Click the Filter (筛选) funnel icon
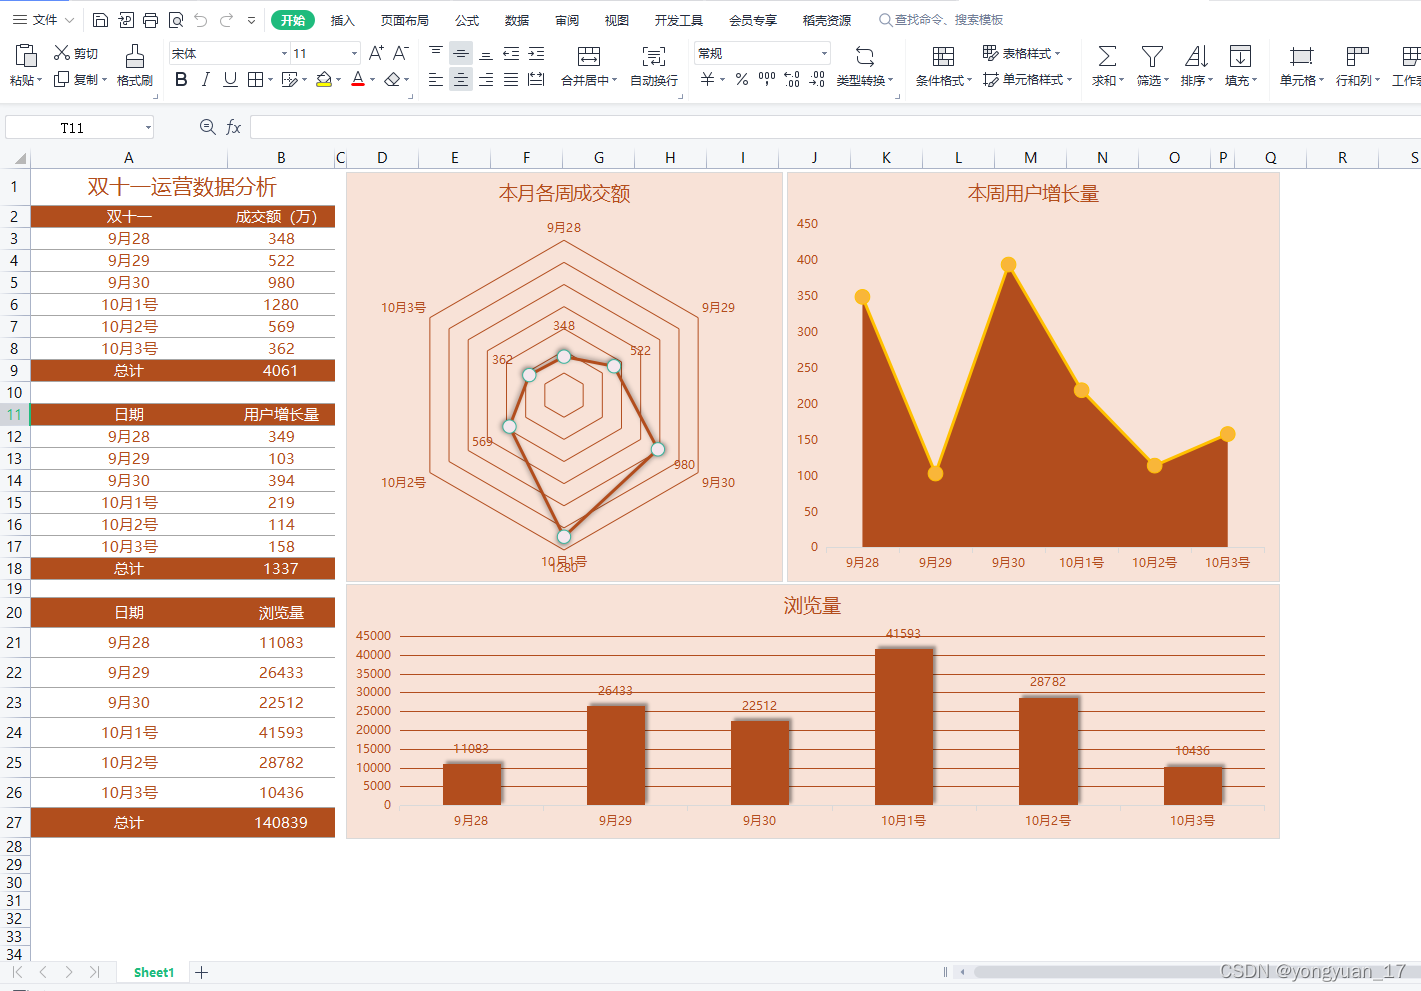 [x=1152, y=56]
